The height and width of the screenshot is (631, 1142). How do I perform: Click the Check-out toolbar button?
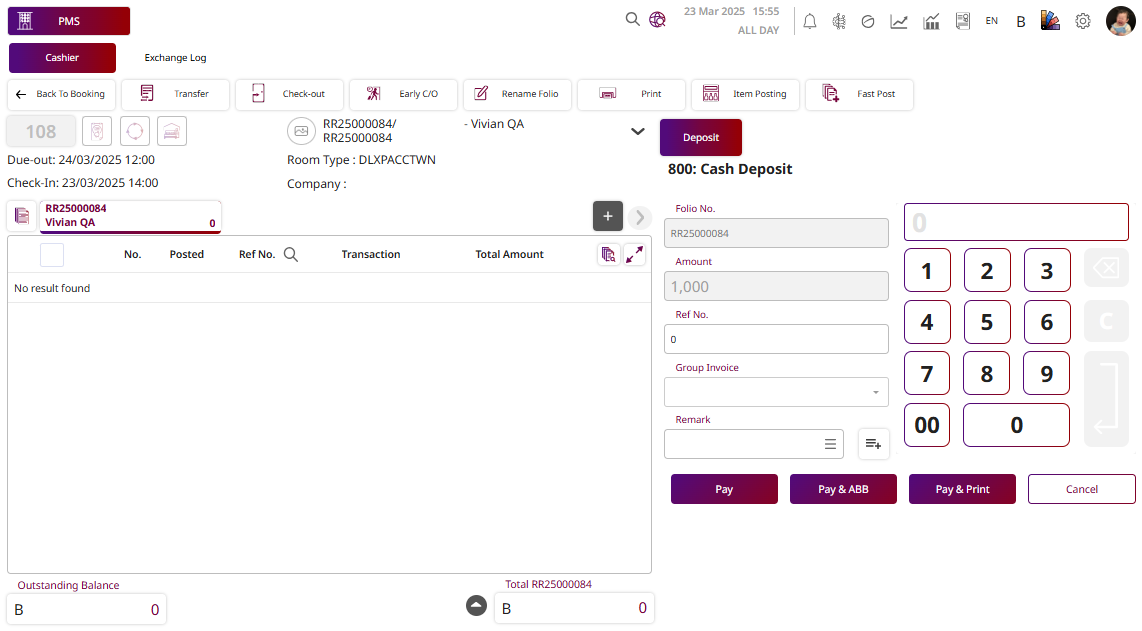pos(289,94)
